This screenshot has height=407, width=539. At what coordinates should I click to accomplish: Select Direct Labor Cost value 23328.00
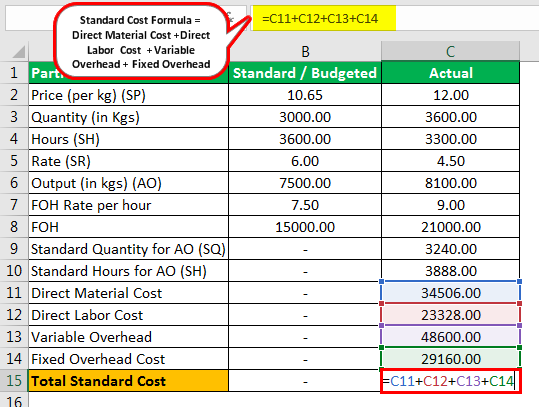pyautogui.click(x=451, y=315)
